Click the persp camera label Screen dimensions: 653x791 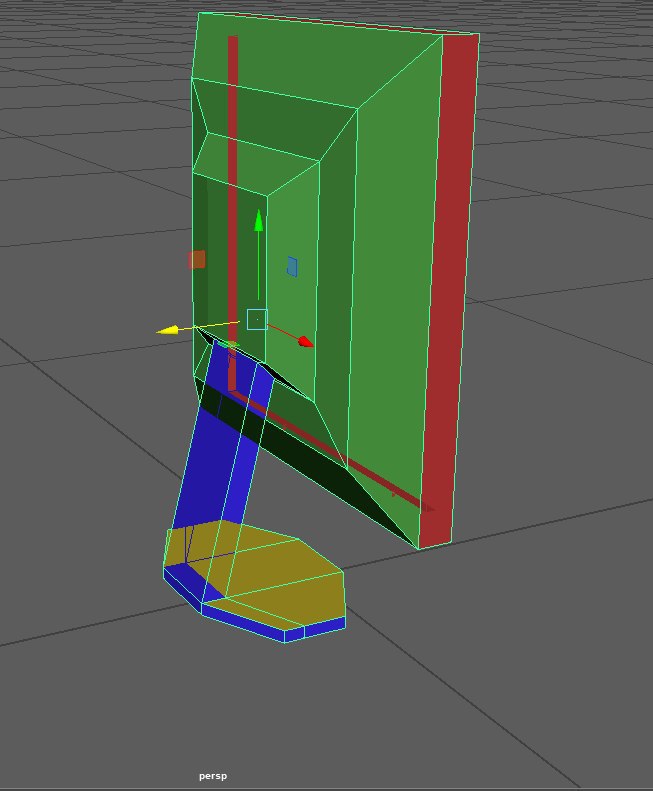pos(213,776)
